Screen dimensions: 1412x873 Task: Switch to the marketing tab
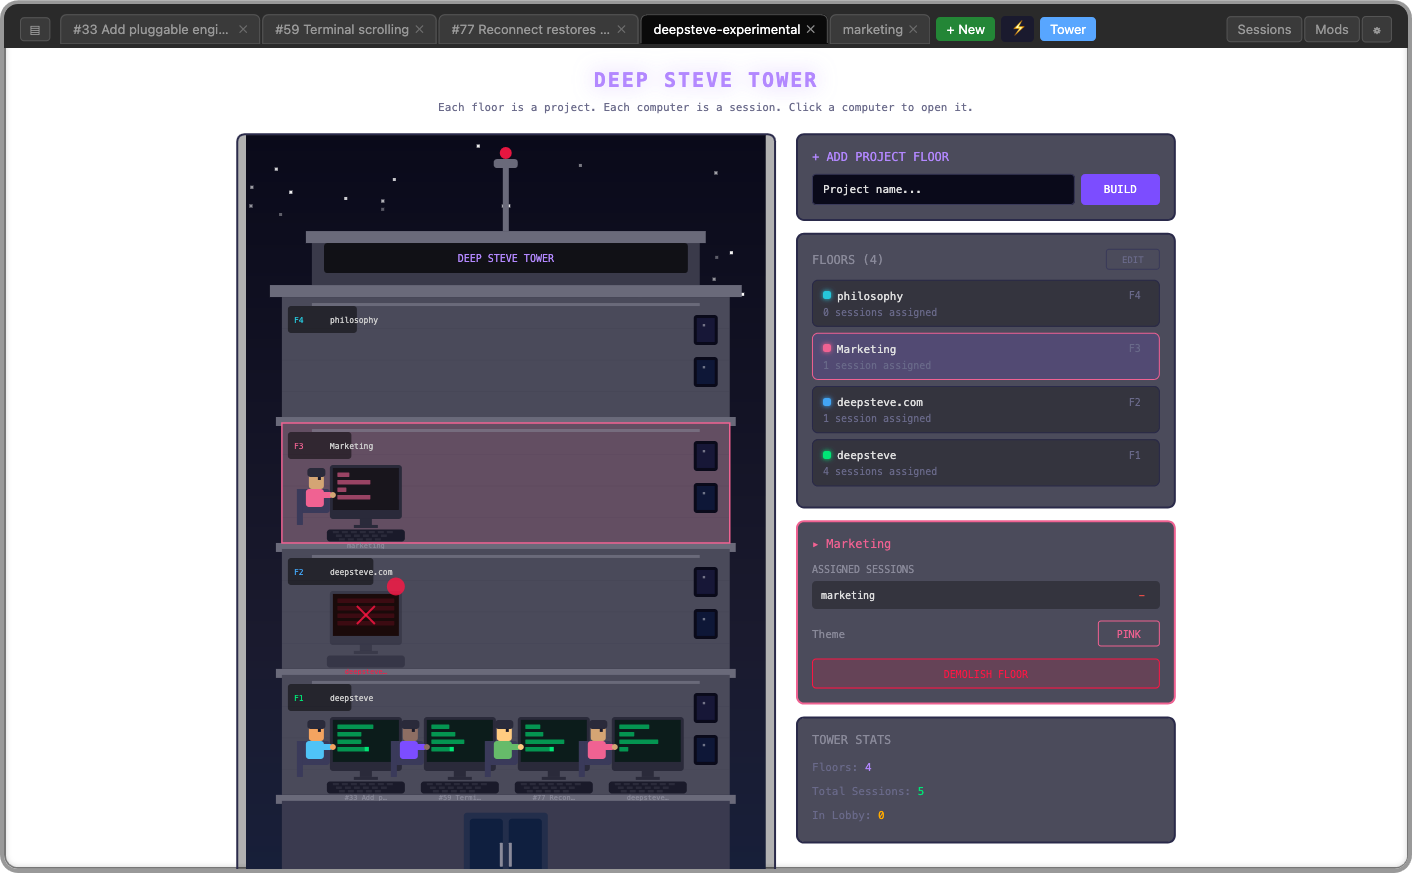872,29
